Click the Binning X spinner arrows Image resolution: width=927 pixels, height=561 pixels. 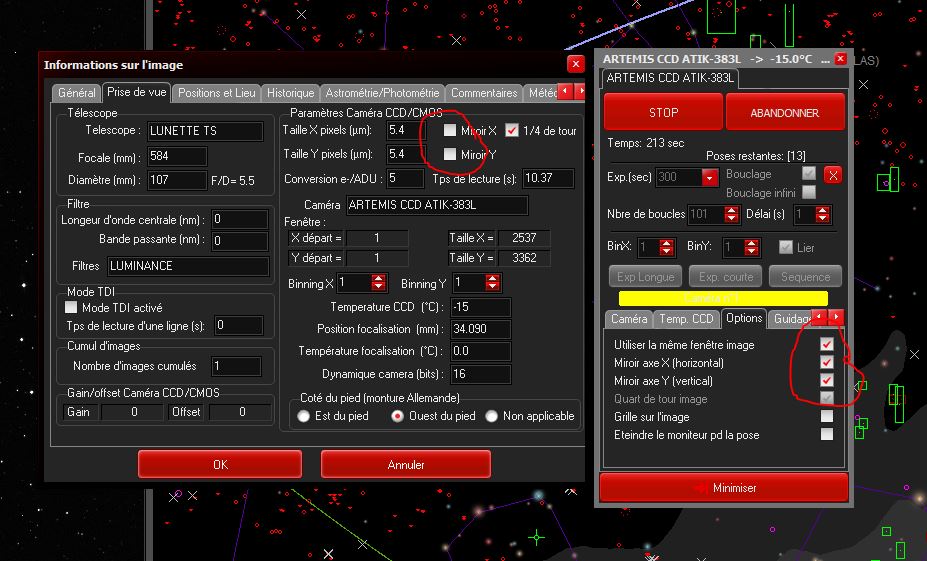(379, 284)
